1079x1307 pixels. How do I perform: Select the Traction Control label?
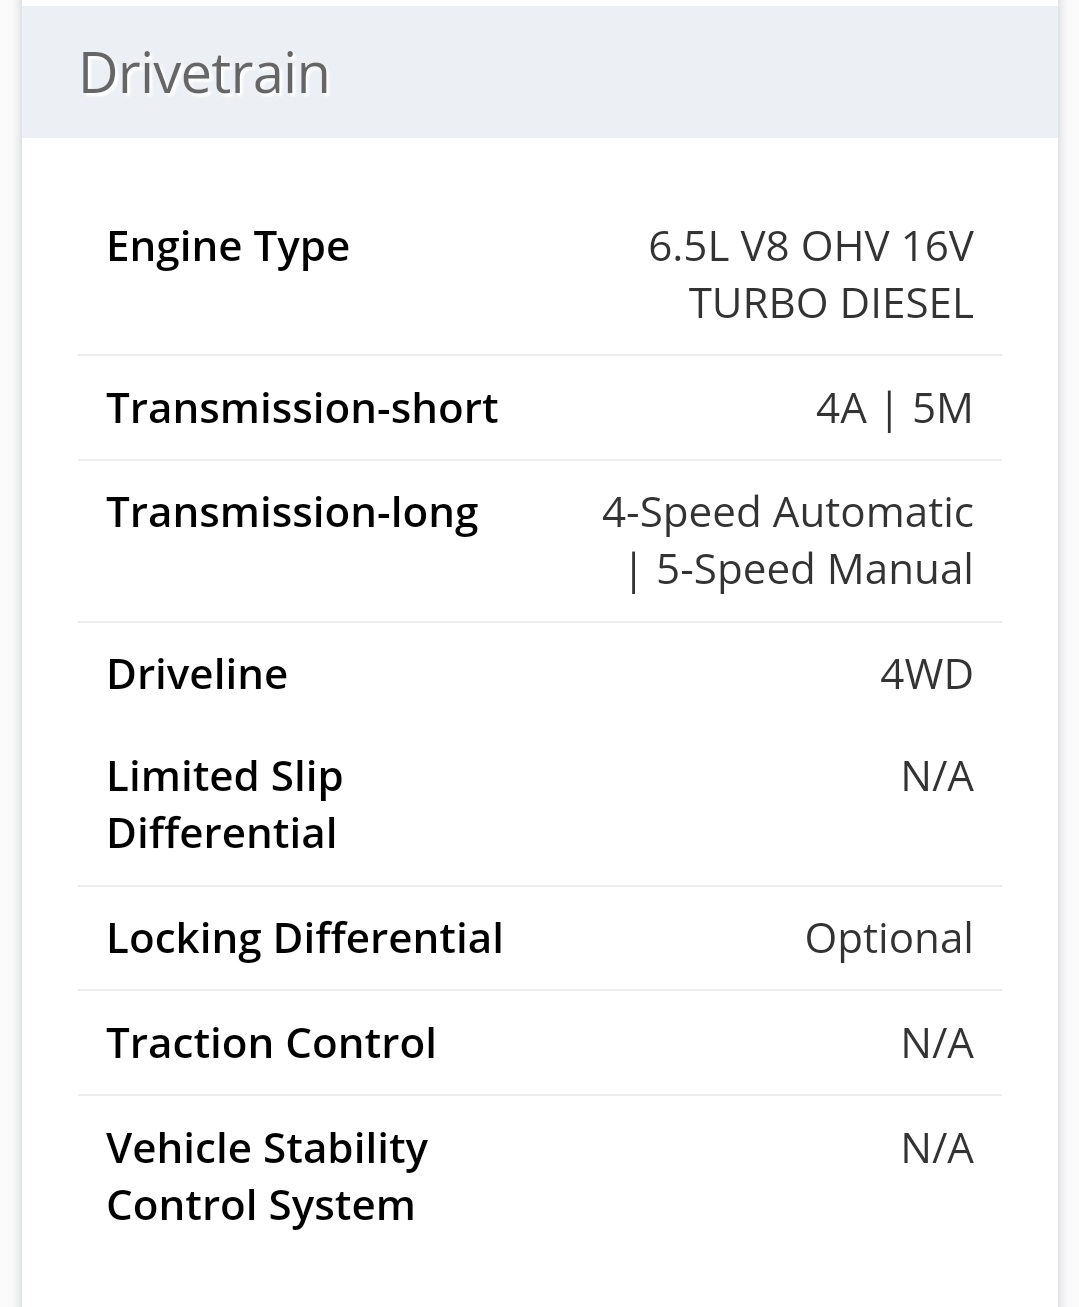271,1043
